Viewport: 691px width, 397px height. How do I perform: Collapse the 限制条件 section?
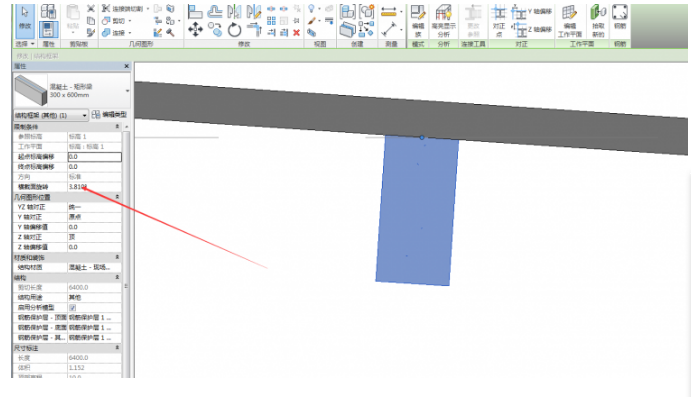pos(117,127)
